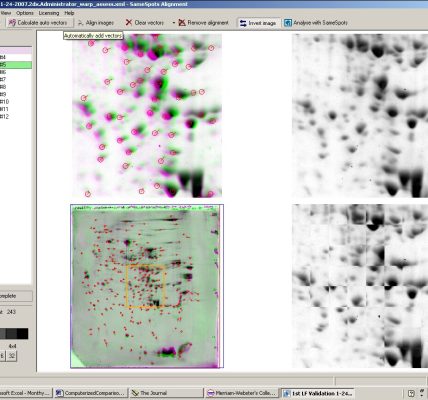The width and height of the screenshot is (428, 400).
Task: Click the upper right greyscale gel image
Action: click(x=360, y=115)
